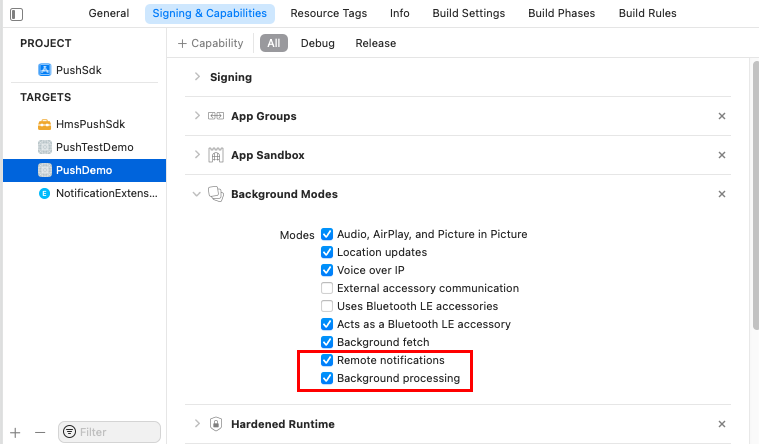
Task: Toggle the navigator sidebar icon
Action: point(16,14)
